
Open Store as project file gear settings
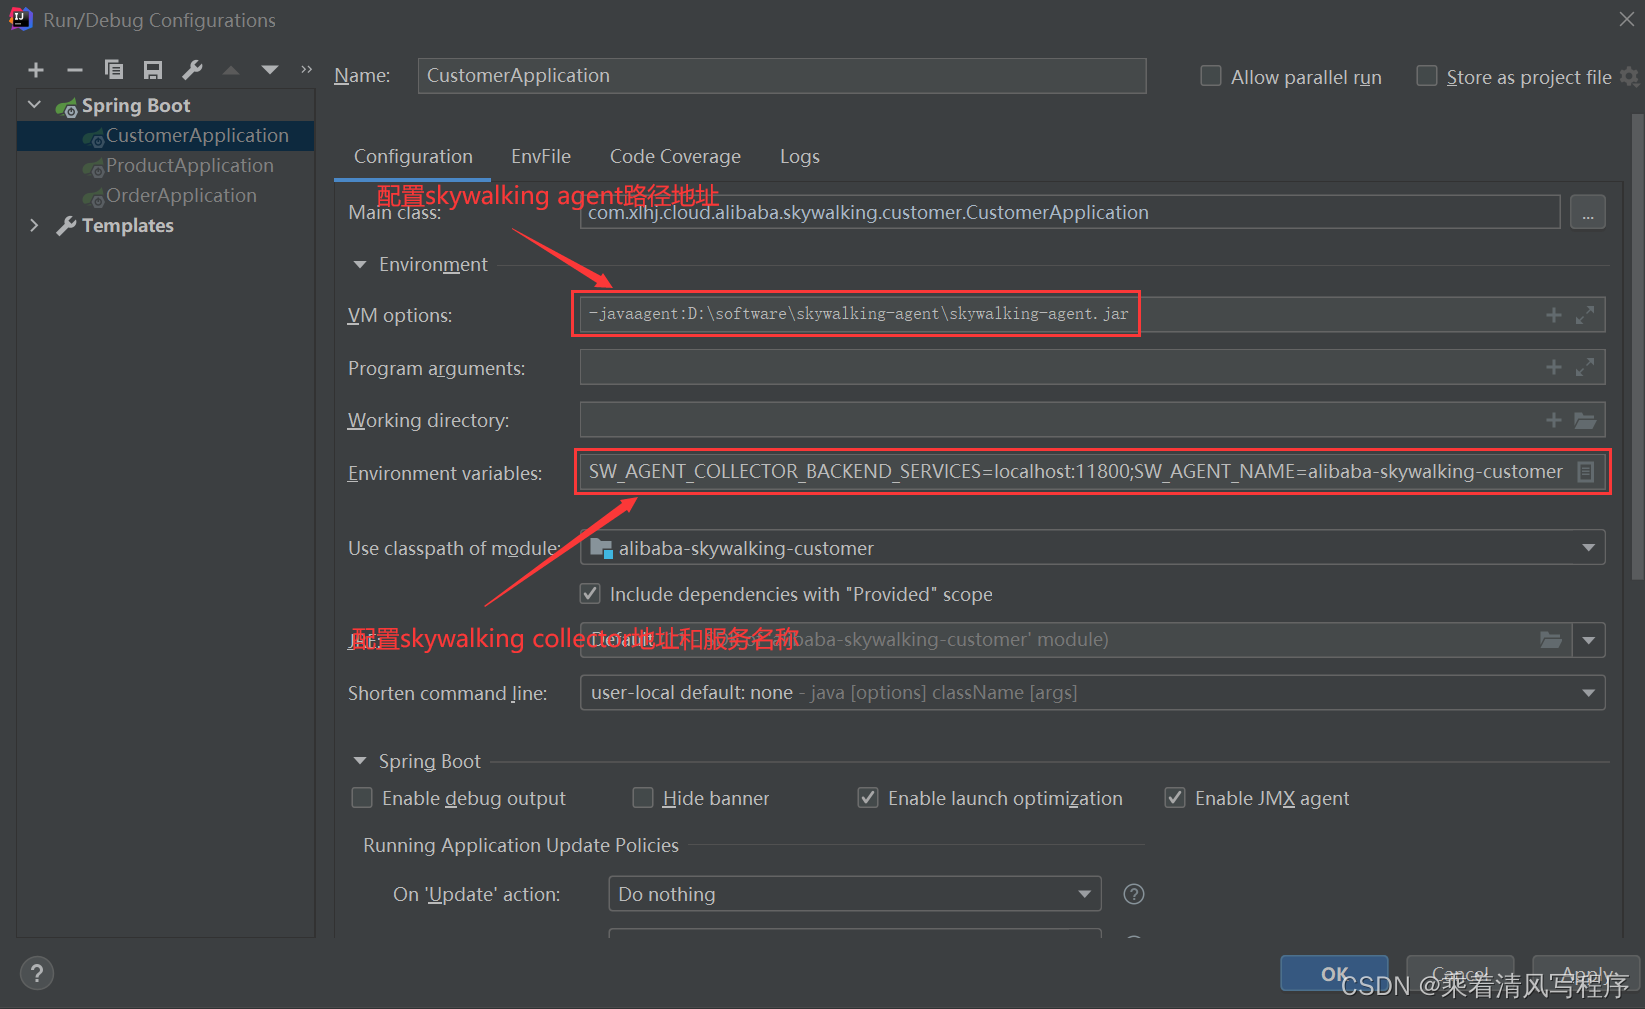[1630, 77]
